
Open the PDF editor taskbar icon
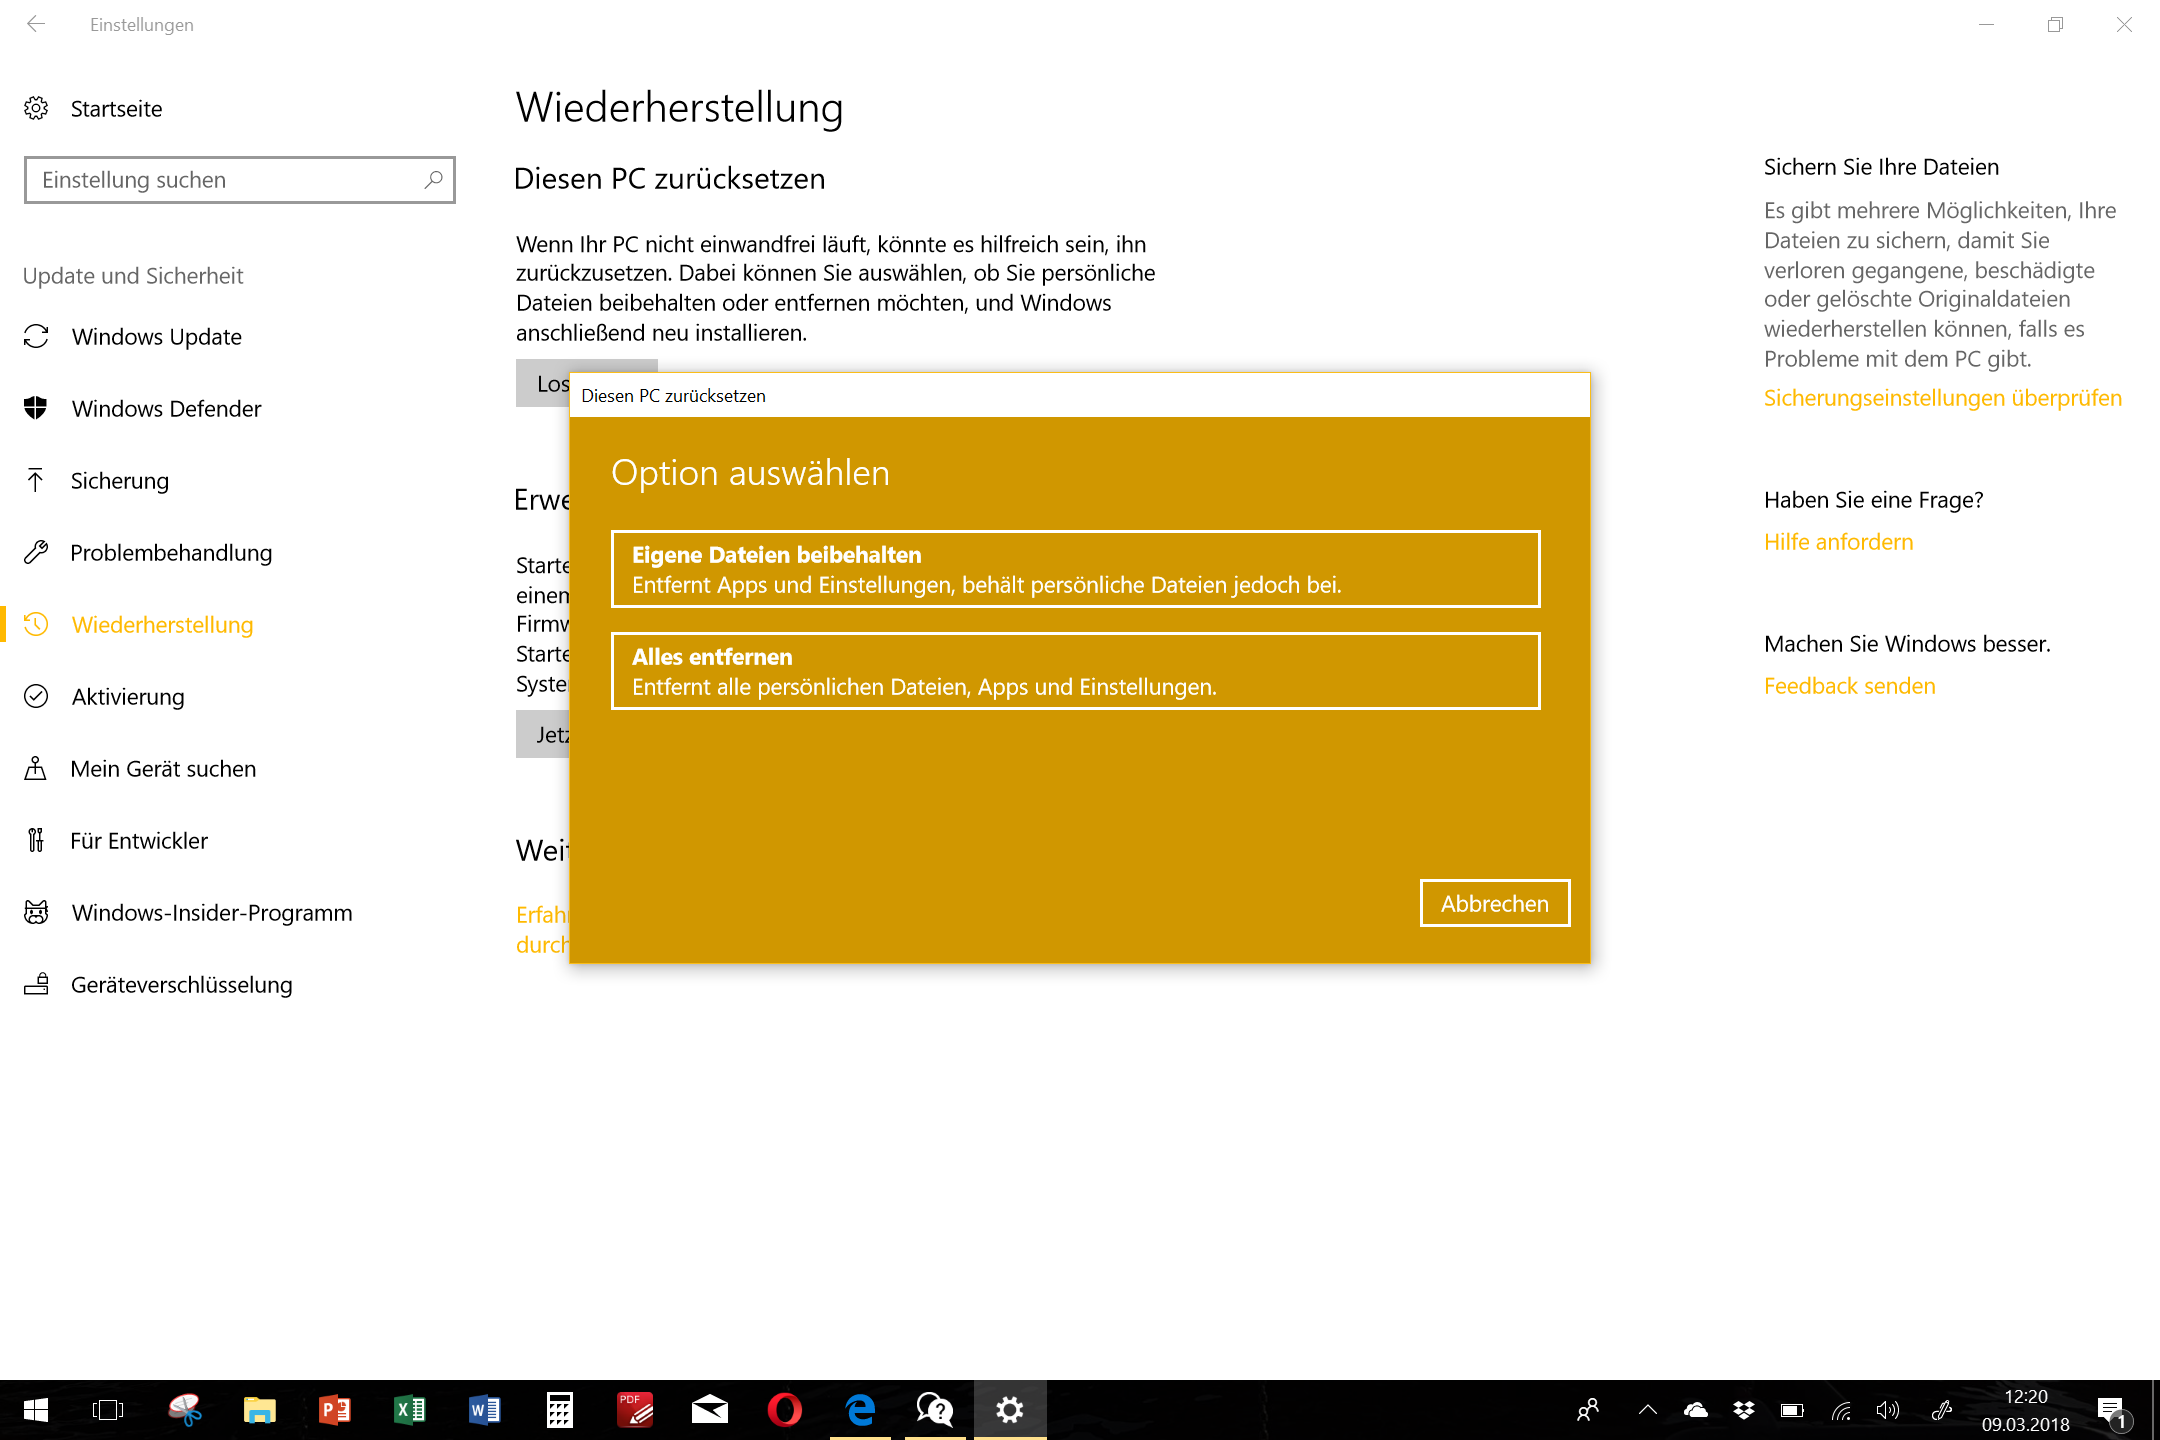(x=635, y=1410)
